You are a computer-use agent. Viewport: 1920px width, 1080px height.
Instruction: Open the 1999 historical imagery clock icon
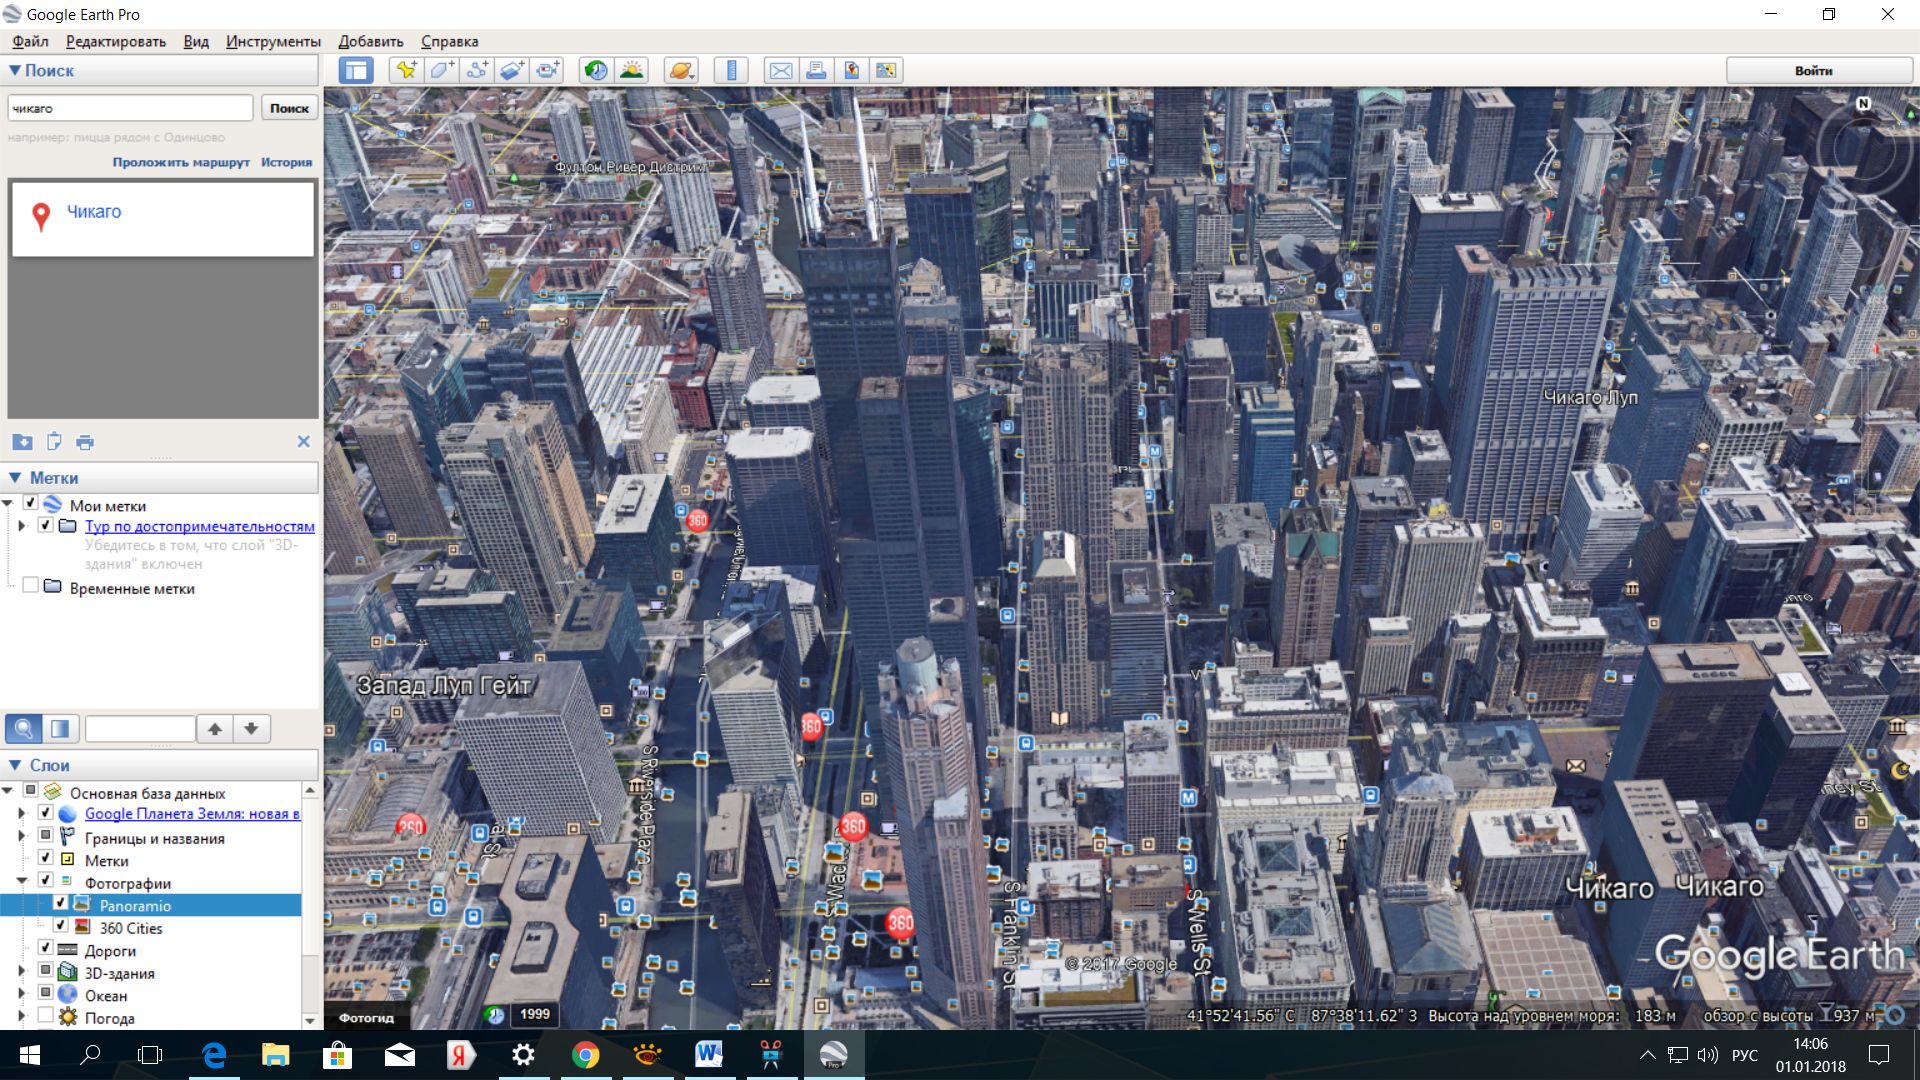(x=495, y=1014)
